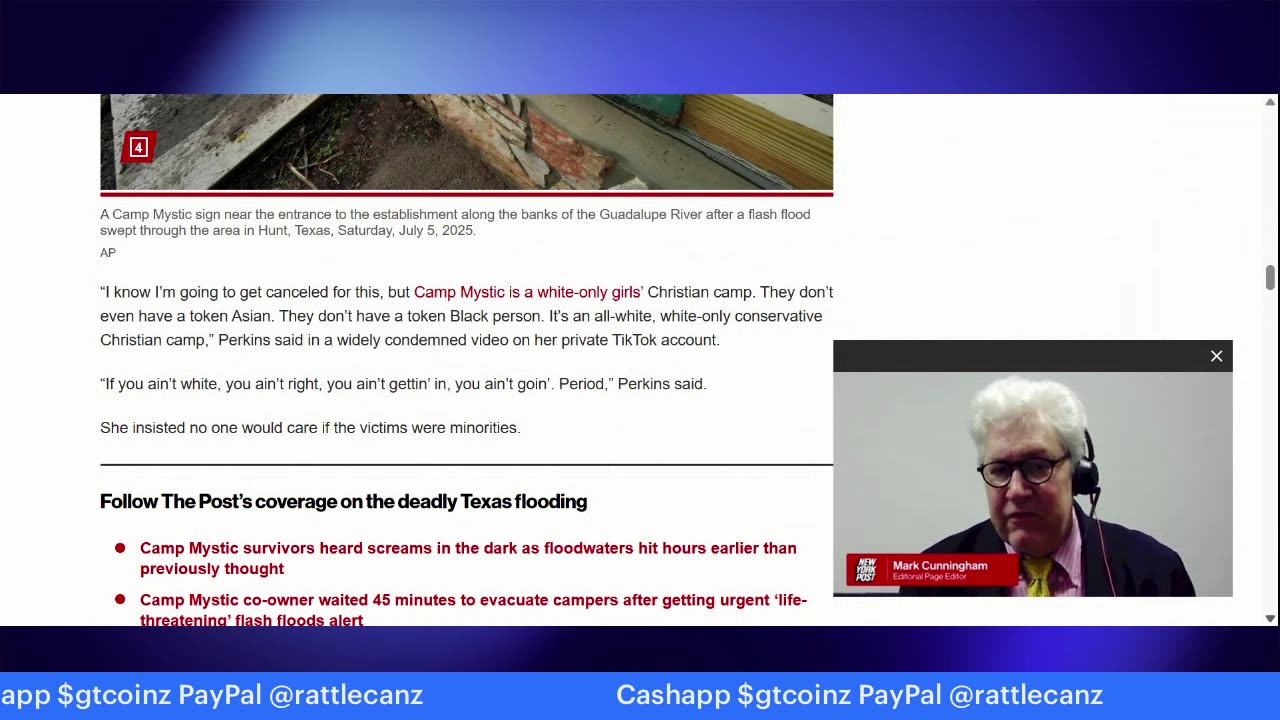Viewport: 1280px width, 720px height.
Task: Click the Mark Cunningham video feed
Action: (x=1032, y=484)
